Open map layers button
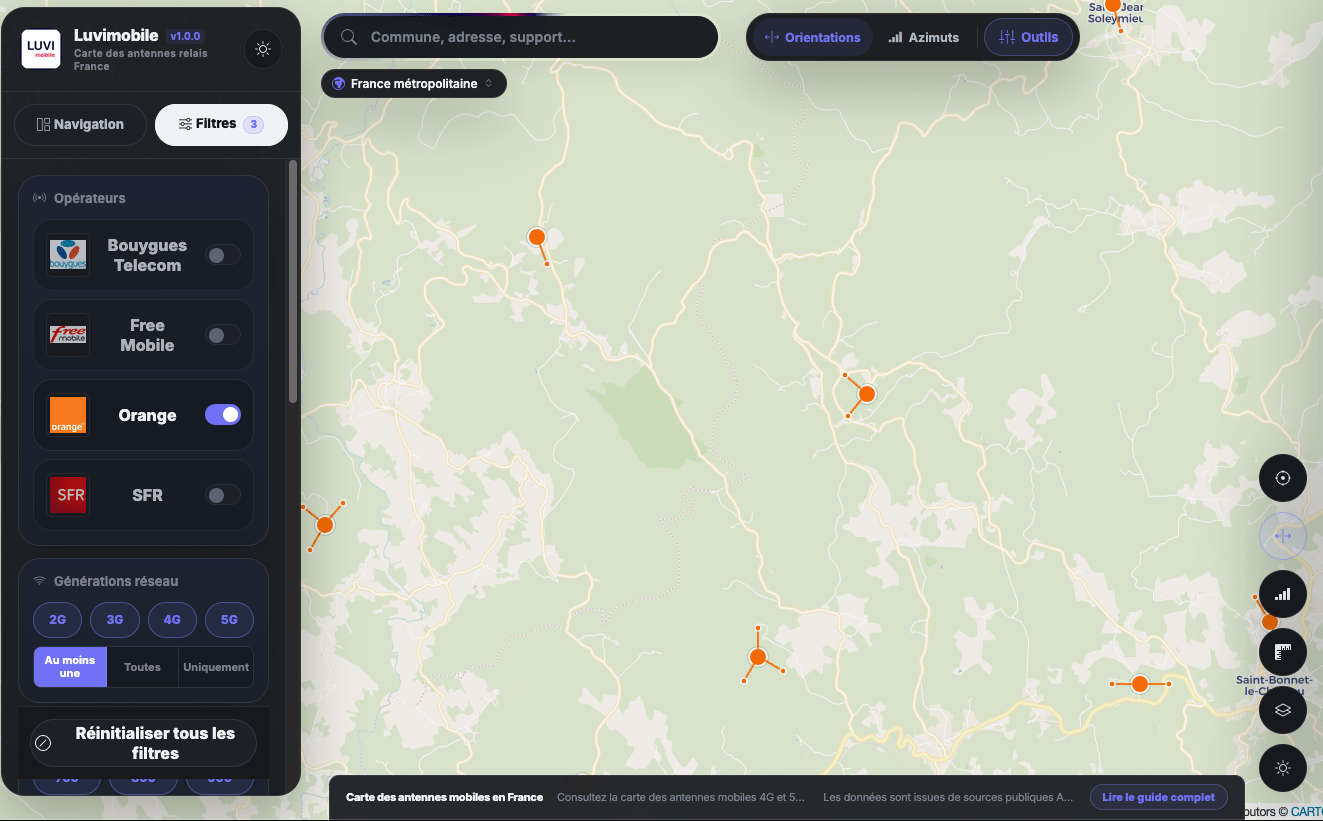This screenshot has width=1323, height=821. (1283, 710)
